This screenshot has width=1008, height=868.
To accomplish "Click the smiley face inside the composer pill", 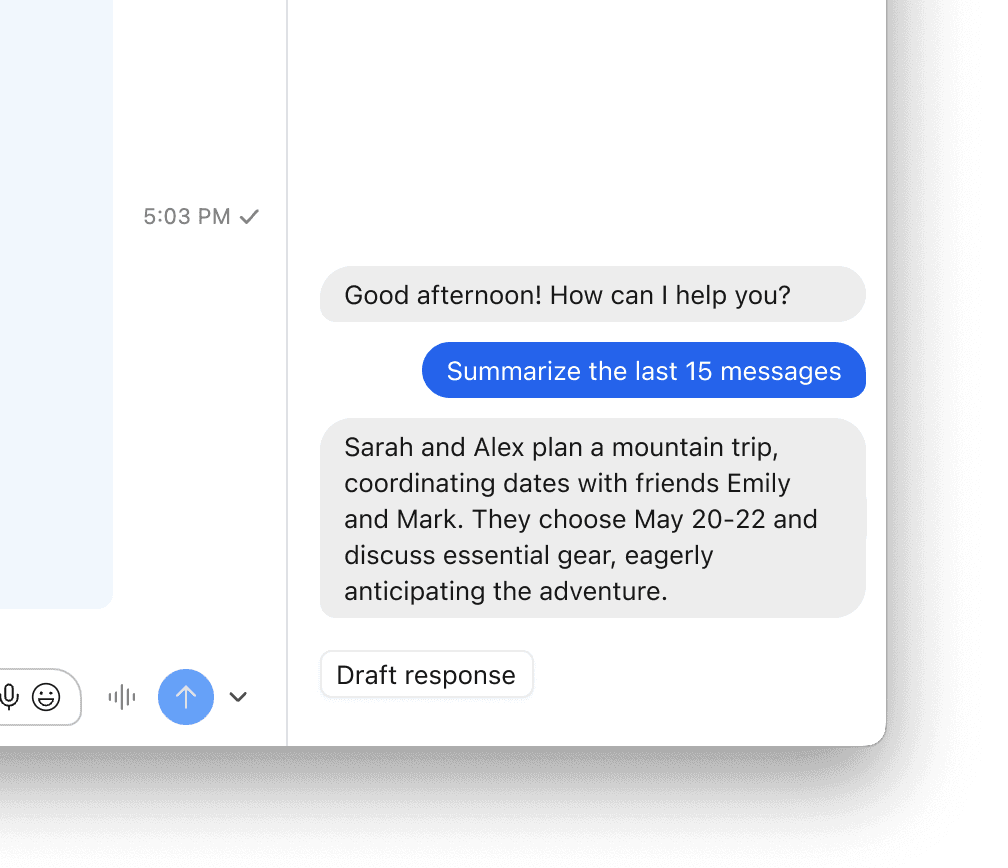I will pos(46,697).
